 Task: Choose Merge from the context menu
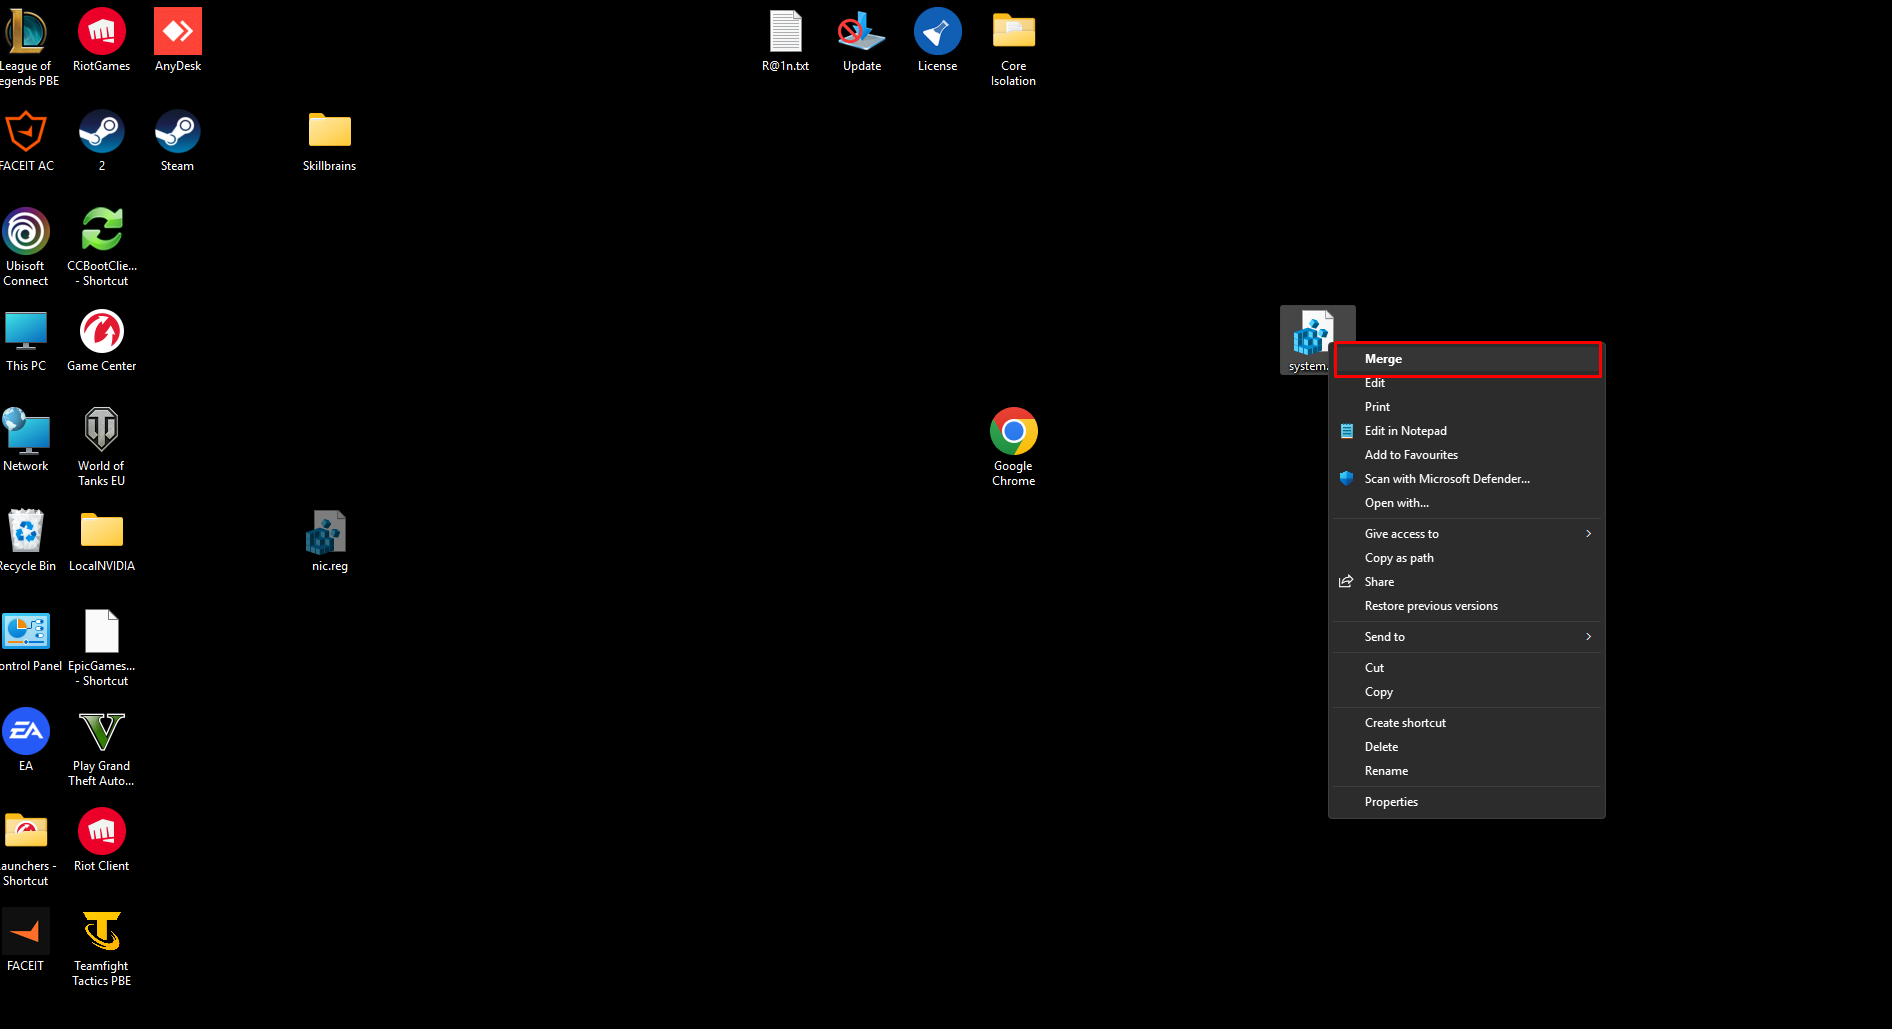click(1467, 359)
